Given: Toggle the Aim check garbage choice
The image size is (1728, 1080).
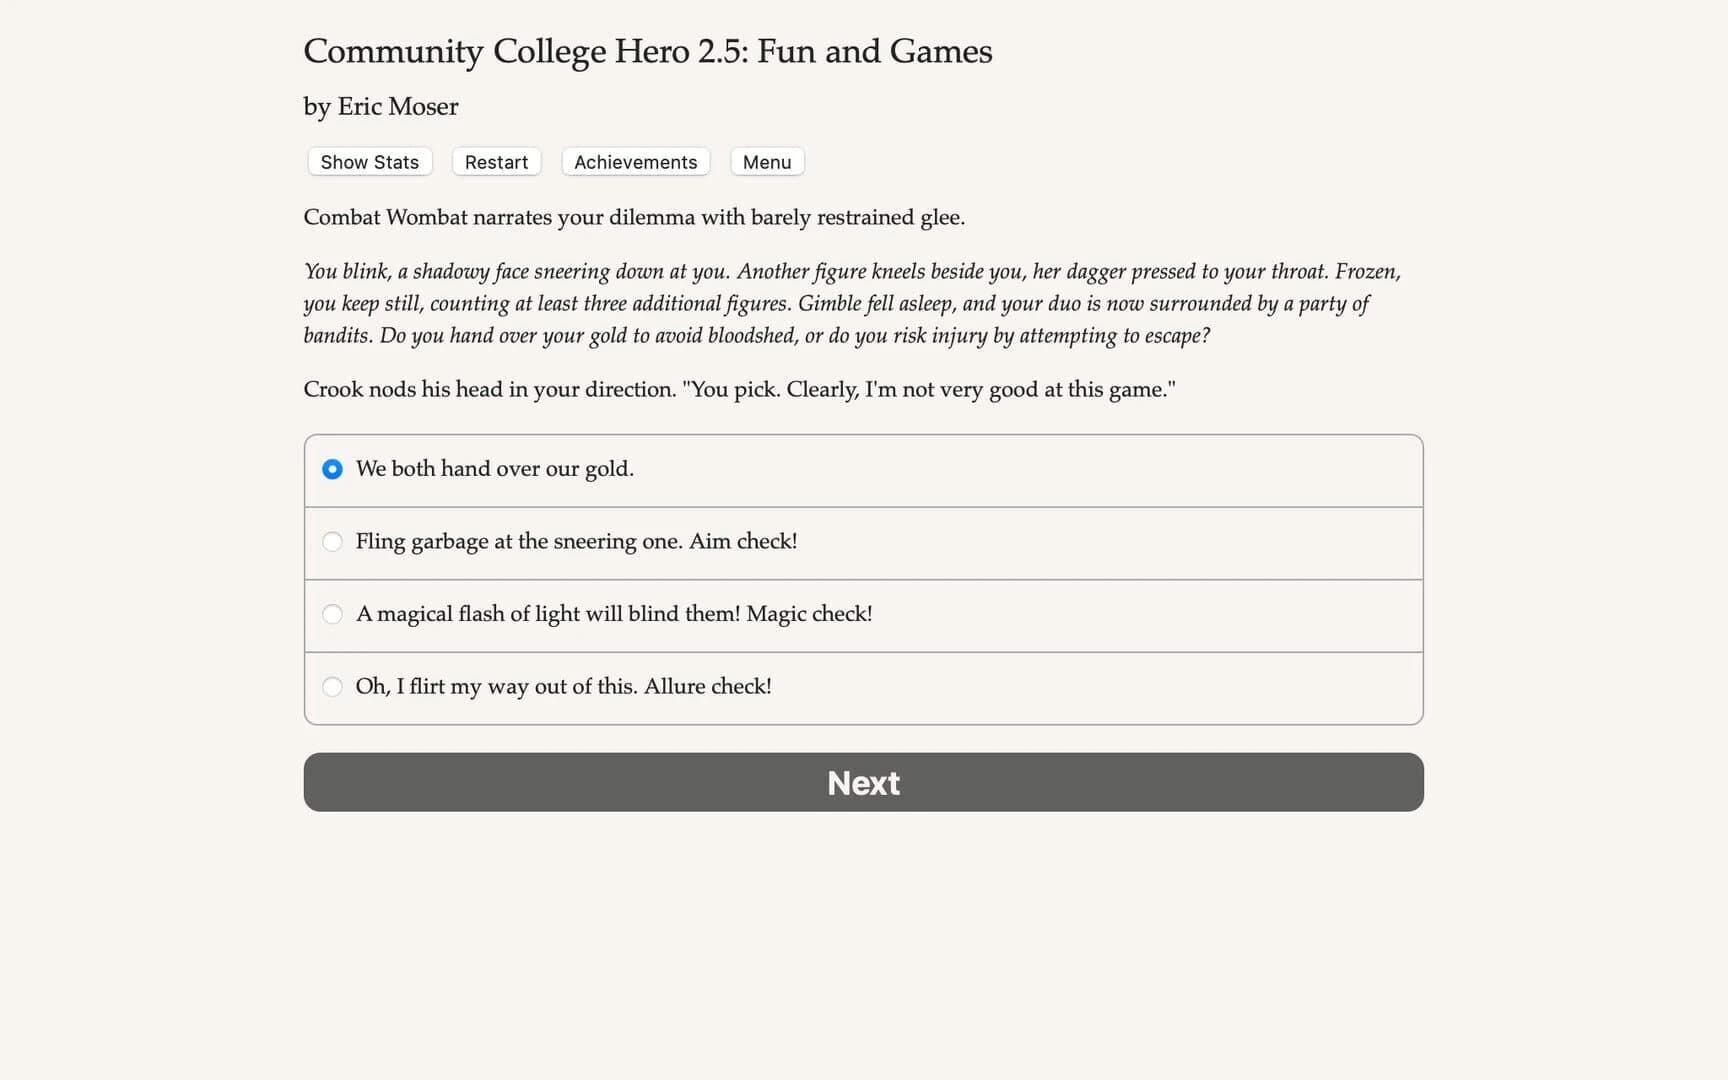Looking at the screenshot, I should coord(332,541).
